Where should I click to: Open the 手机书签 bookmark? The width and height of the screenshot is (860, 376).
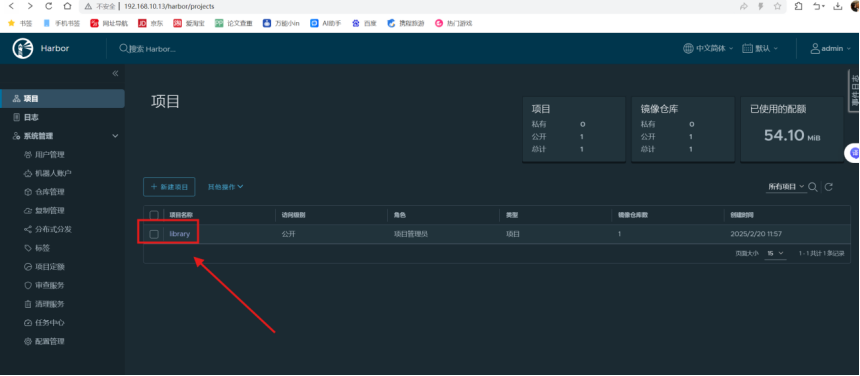click(62, 23)
